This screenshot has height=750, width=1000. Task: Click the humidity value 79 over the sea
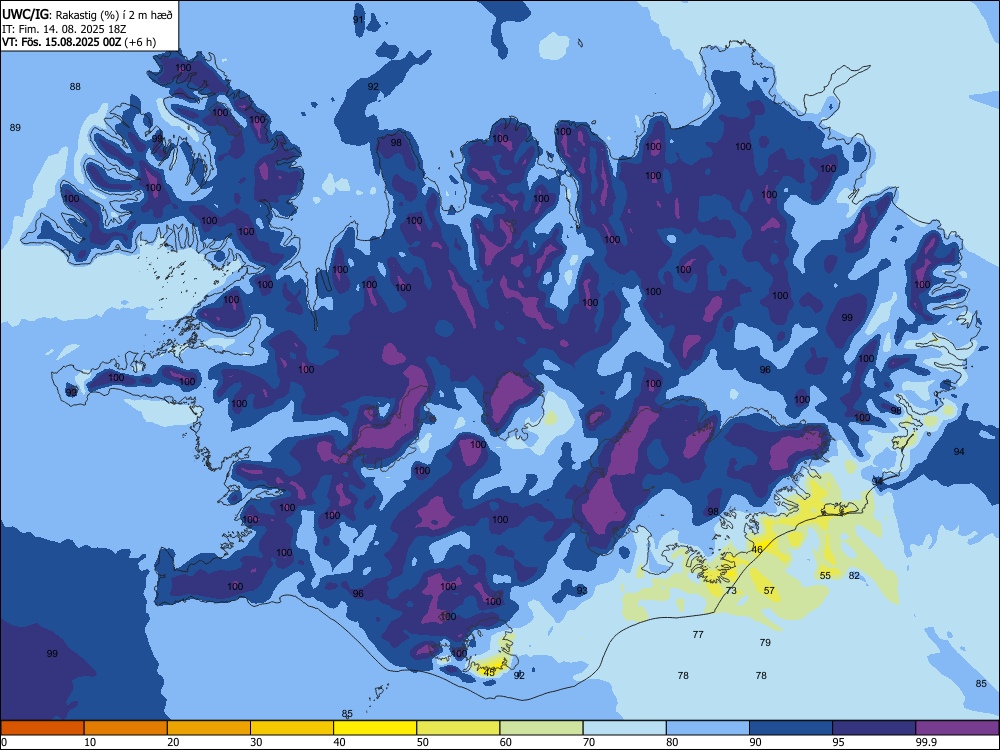click(x=765, y=642)
